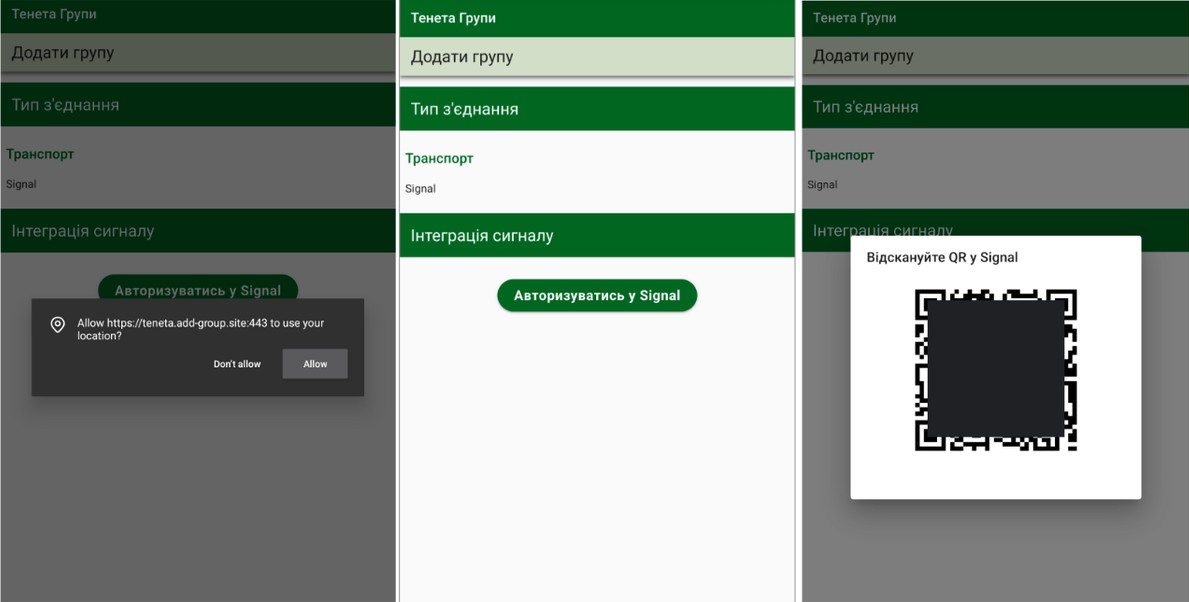Click the teneta.add-group.site location request text
1189x602 pixels.
pyautogui.click(x=200, y=329)
